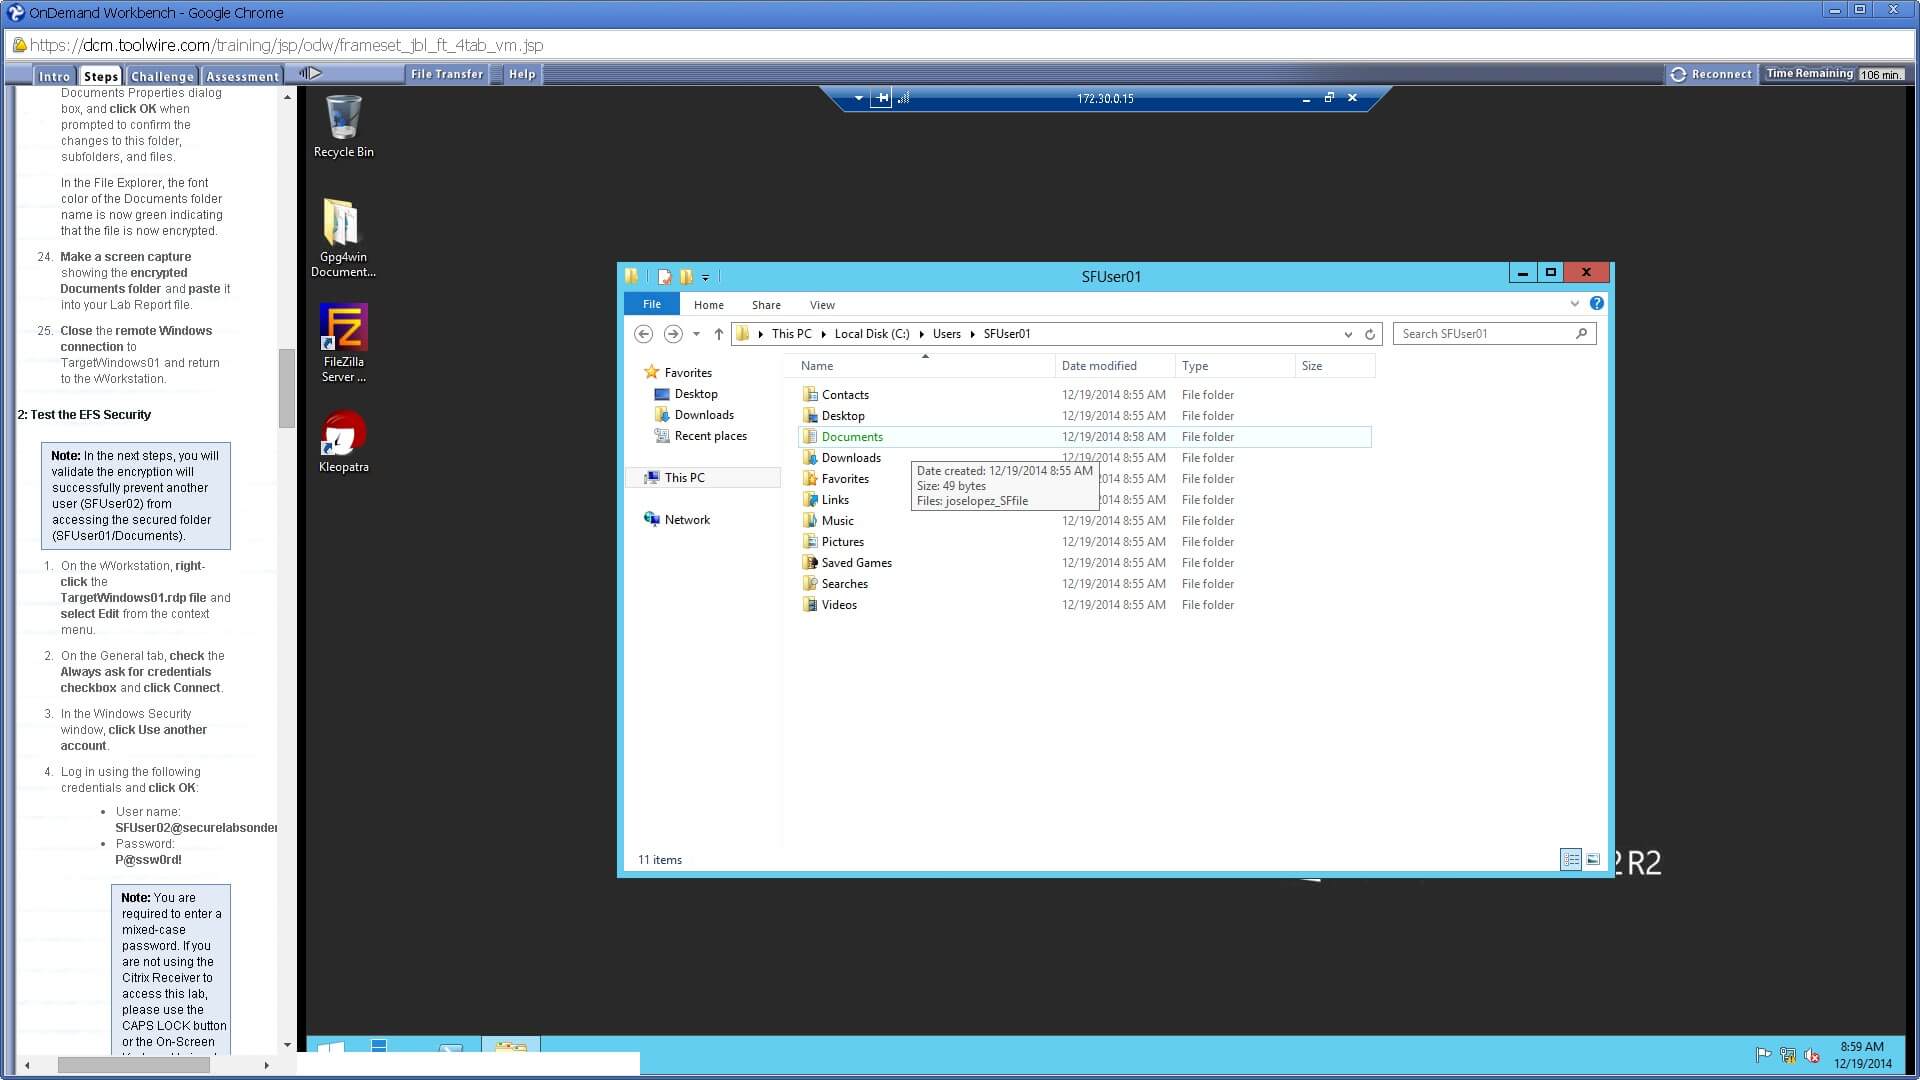Click the up directory arrow icon
This screenshot has height=1080, width=1920.
[x=719, y=334]
